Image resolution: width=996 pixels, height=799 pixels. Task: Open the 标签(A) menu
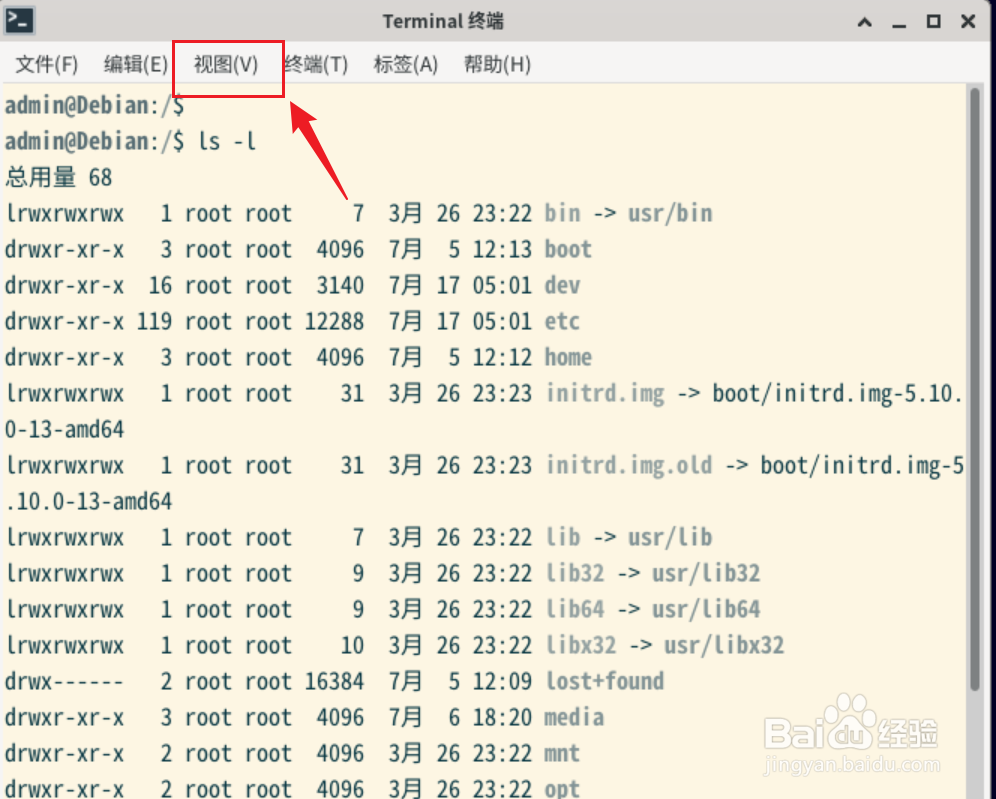click(x=404, y=63)
